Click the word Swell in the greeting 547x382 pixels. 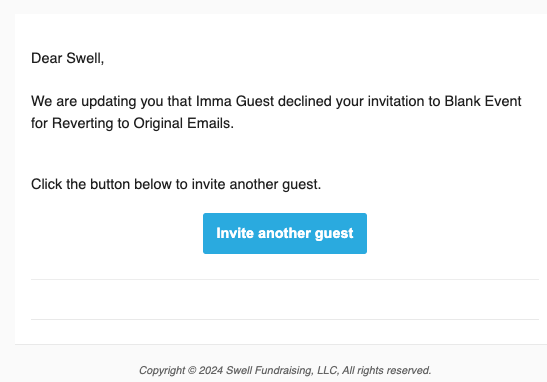[x=84, y=58]
